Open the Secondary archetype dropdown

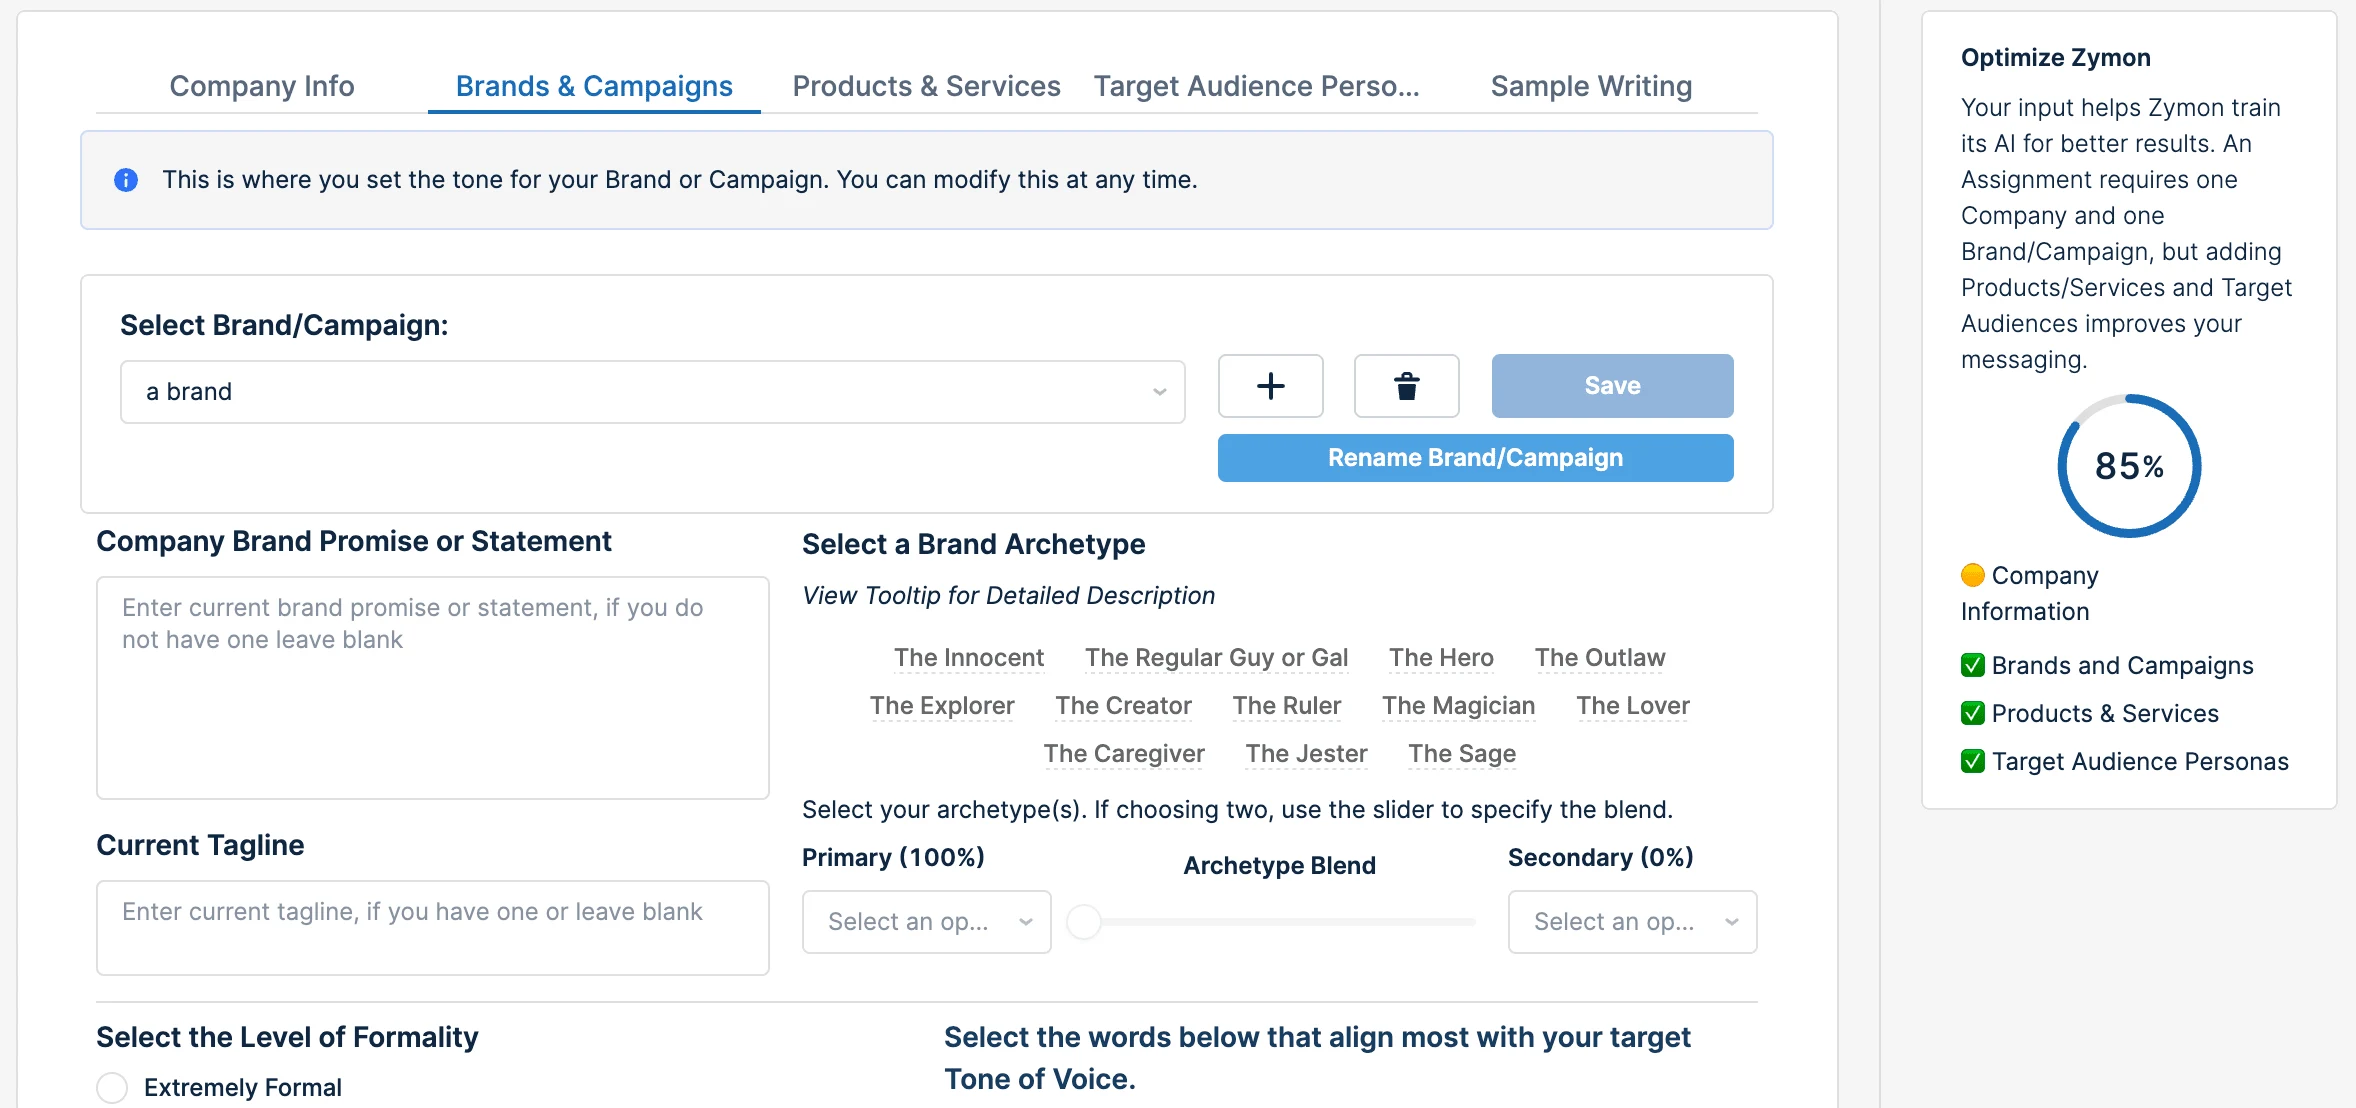point(1632,922)
